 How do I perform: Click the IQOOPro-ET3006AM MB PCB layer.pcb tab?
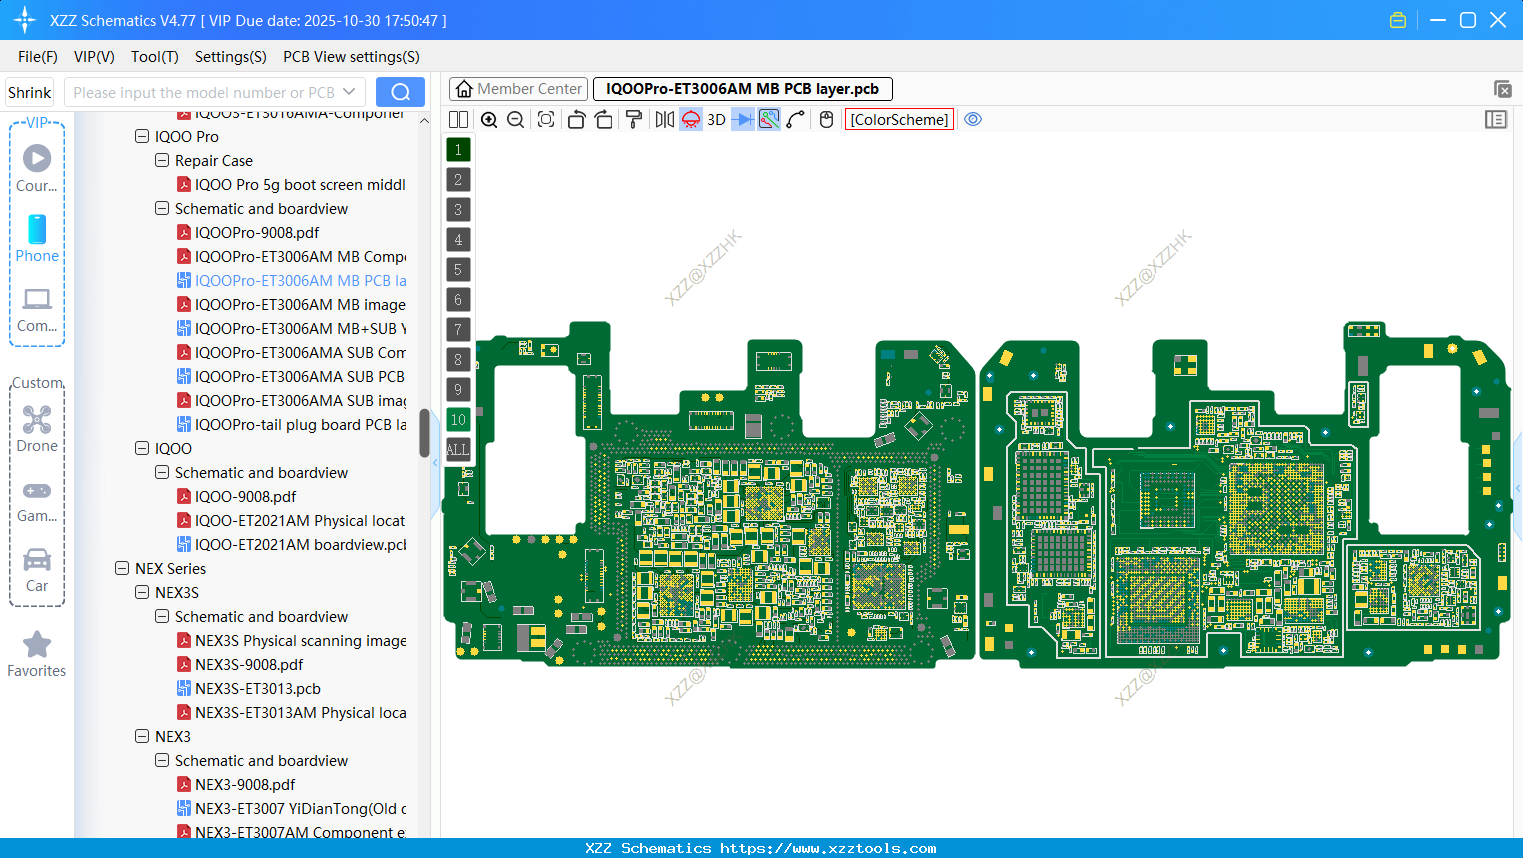[742, 88]
